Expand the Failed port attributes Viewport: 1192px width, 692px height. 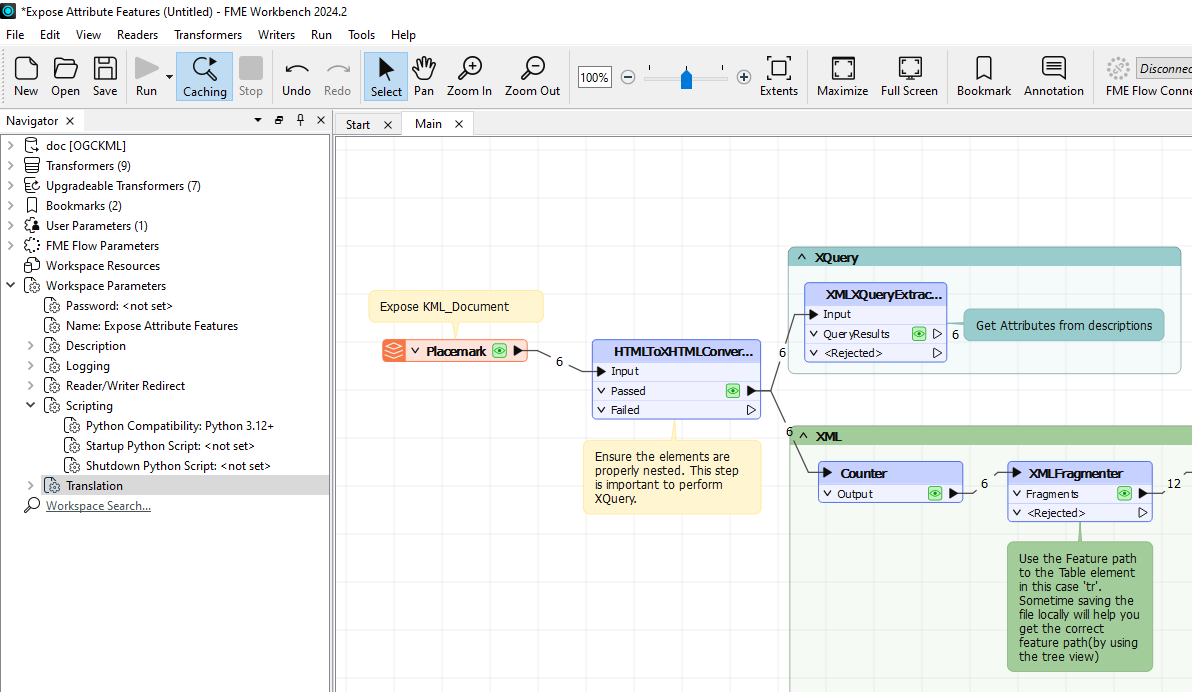point(601,410)
